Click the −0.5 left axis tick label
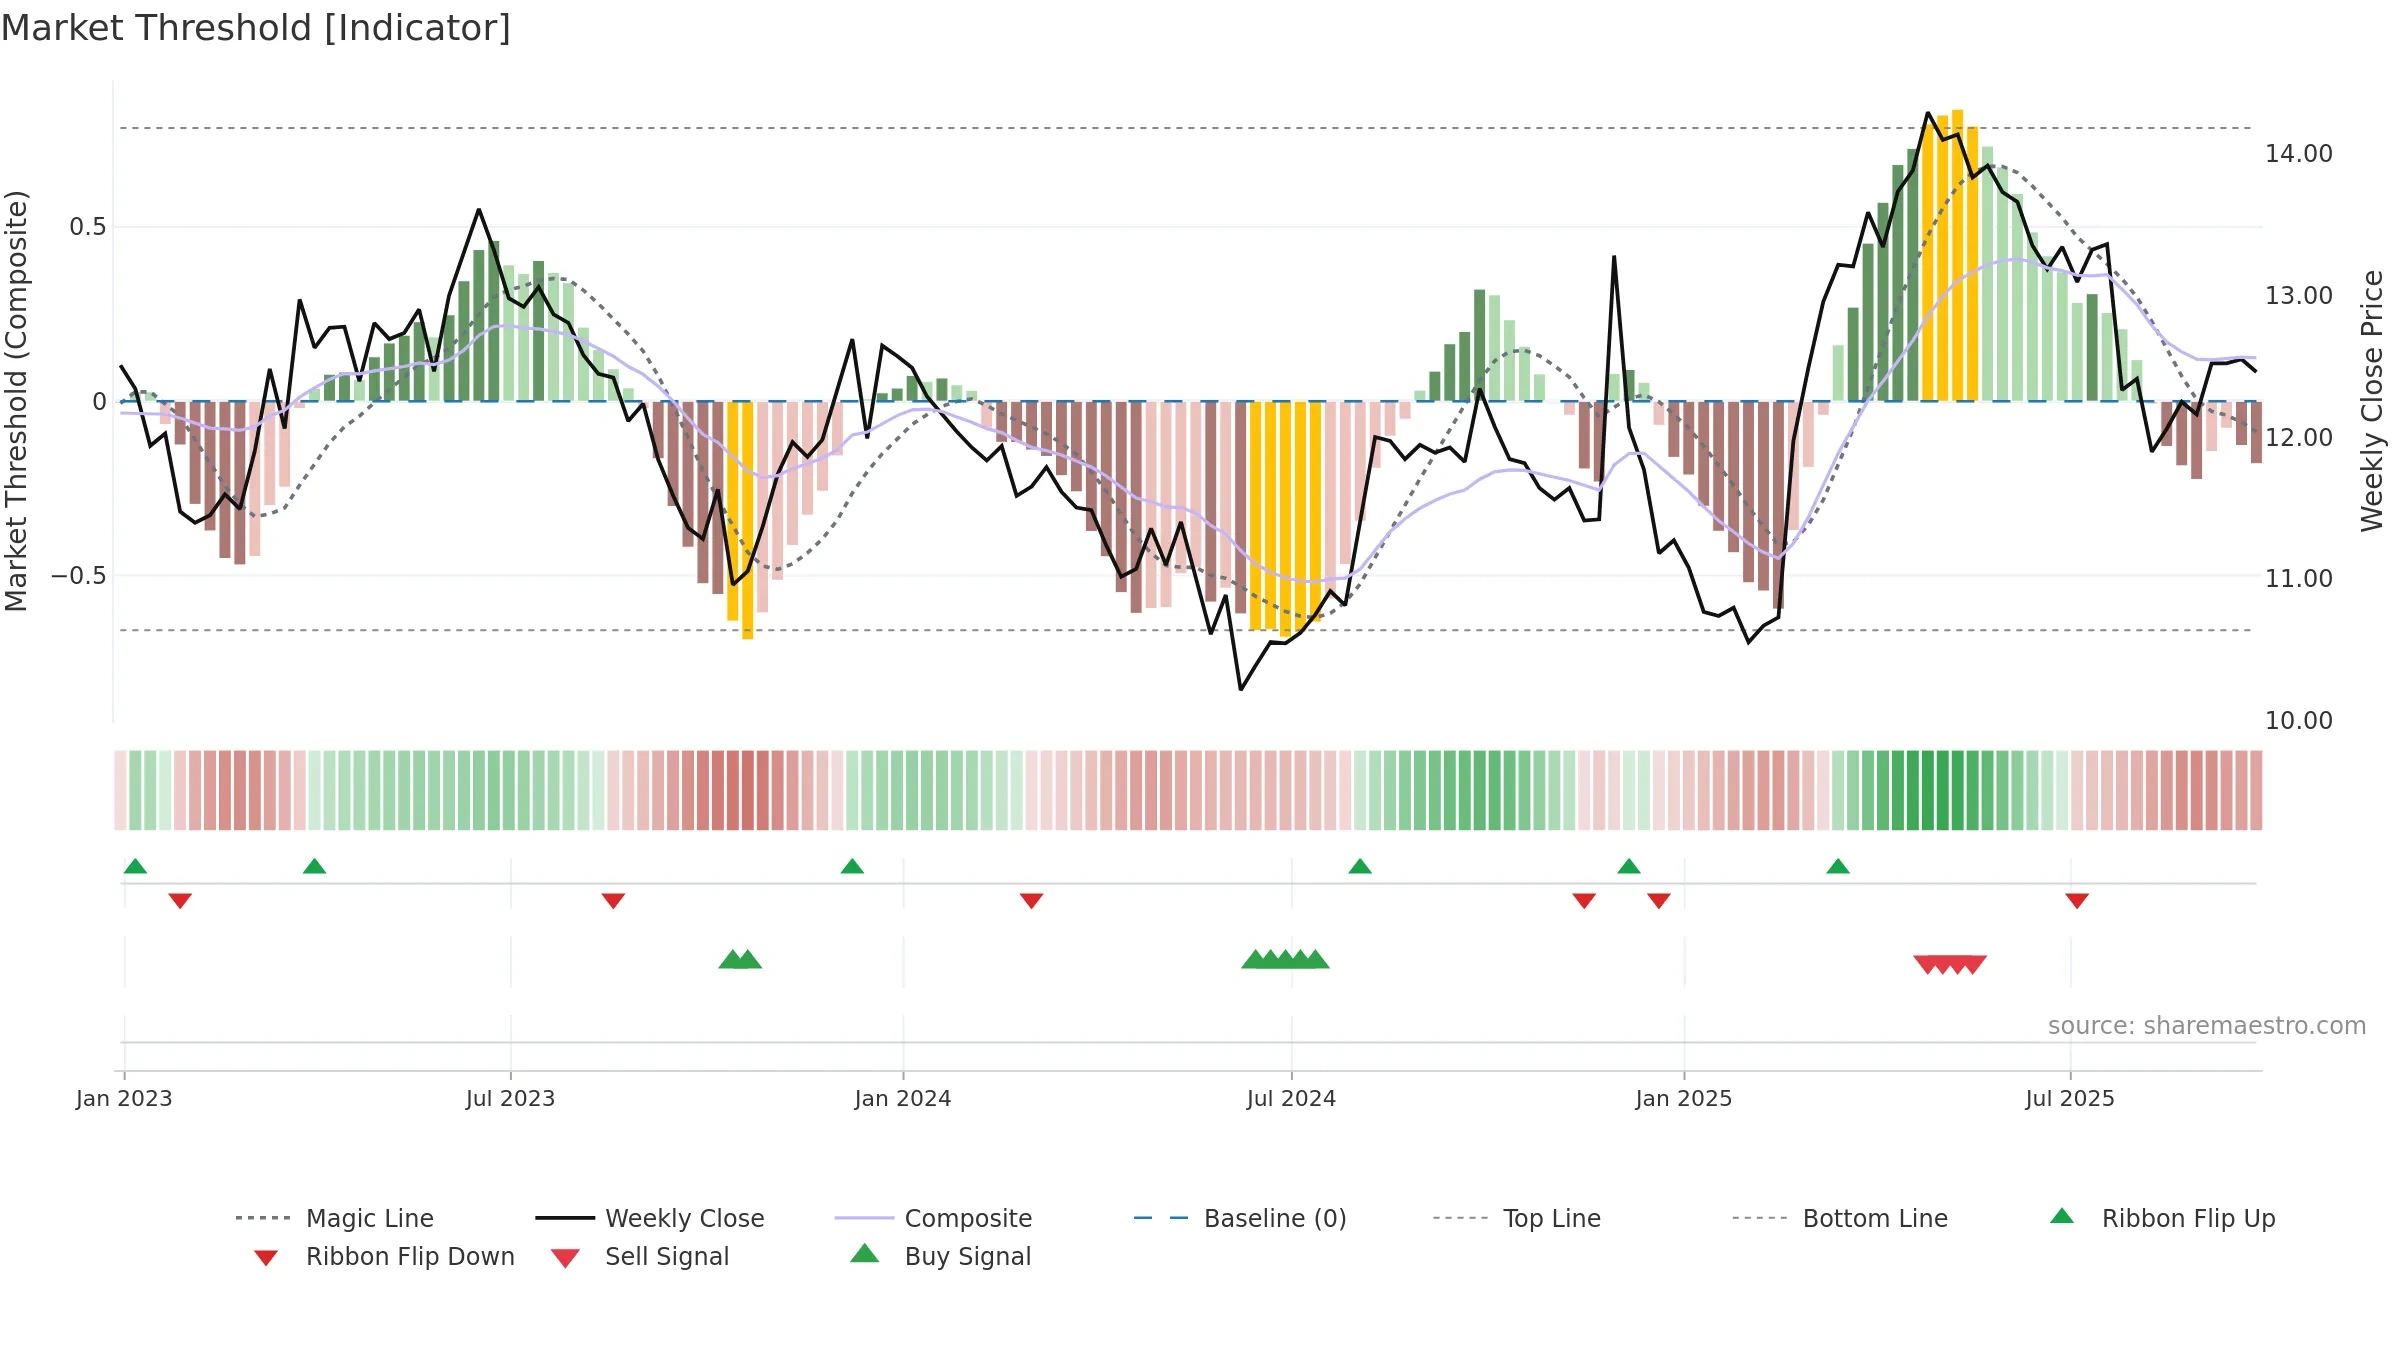Viewport: 2400px width, 1350px height. coord(79,576)
